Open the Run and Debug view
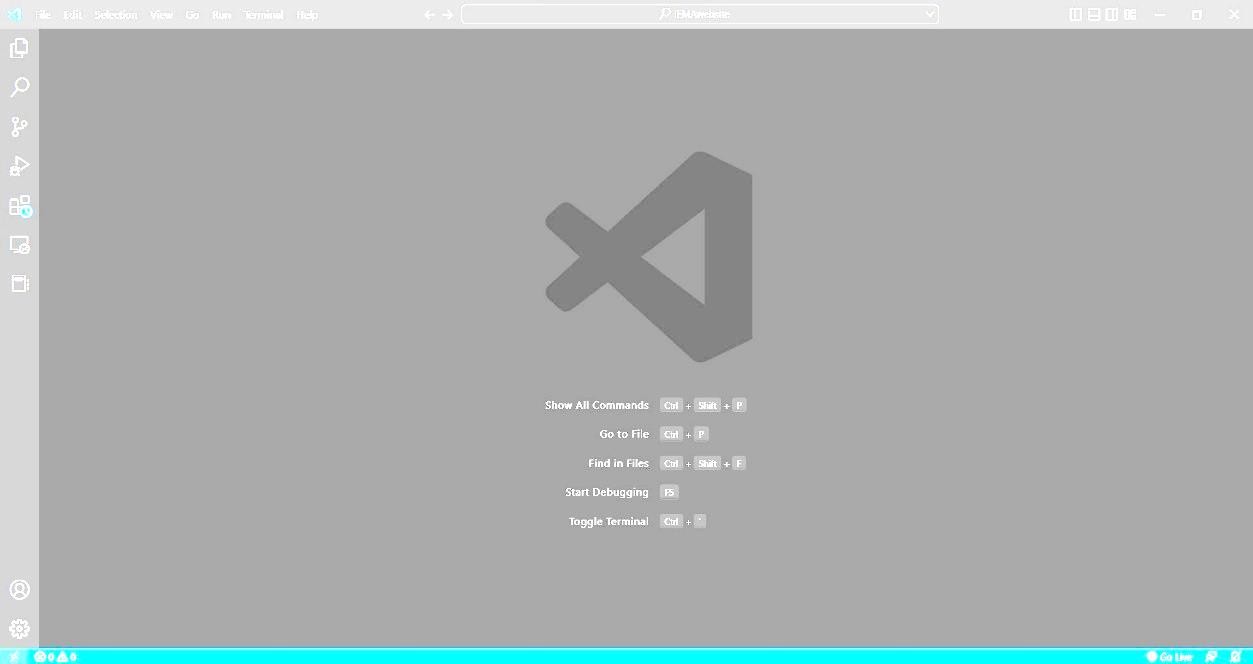Image resolution: width=1253 pixels, height=664 pixels. tap(19, 166)
